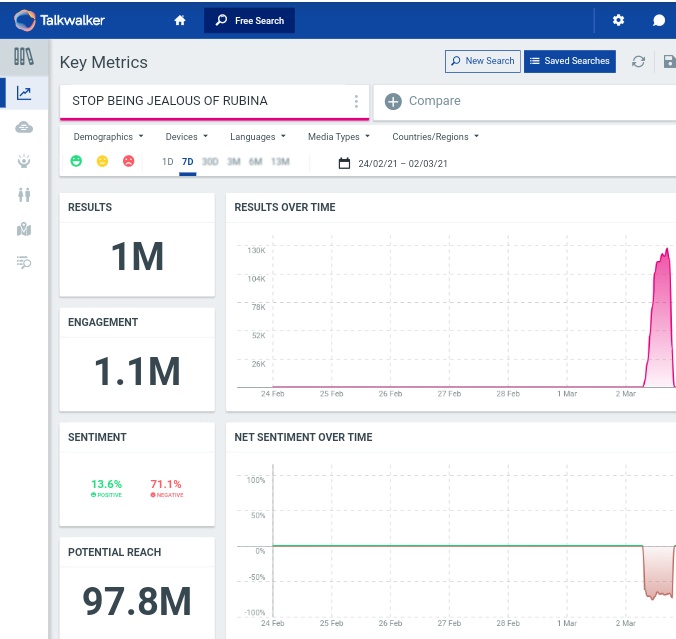
Task: Select the 1D time range
Action: [167, 162]
